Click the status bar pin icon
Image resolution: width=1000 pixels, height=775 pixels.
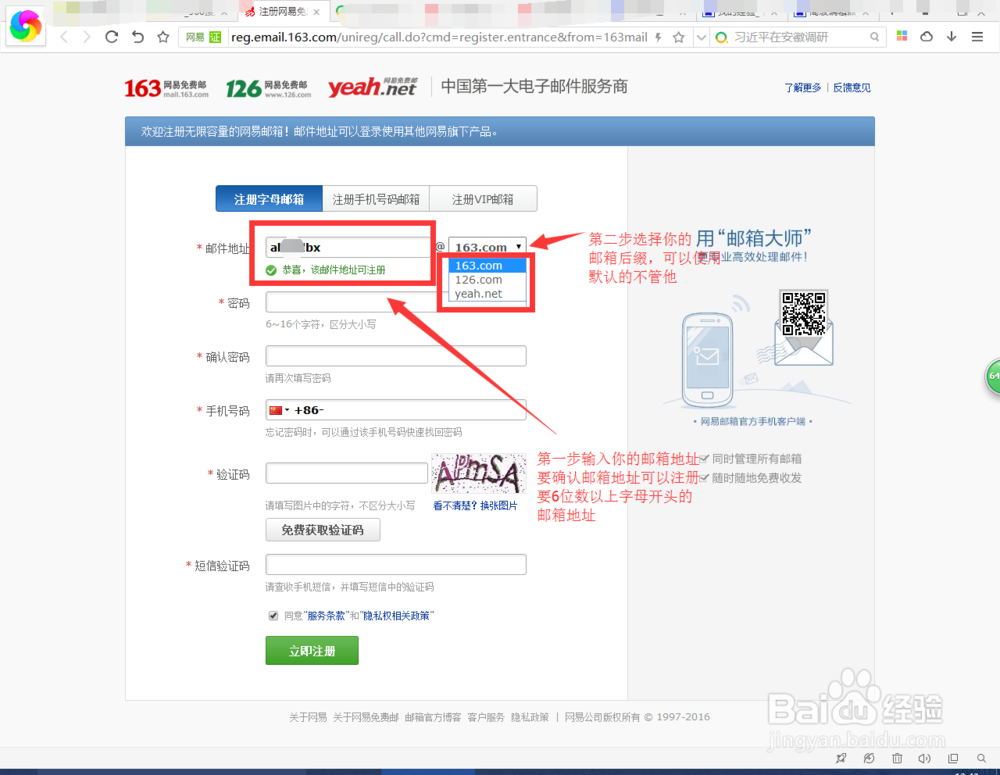[841, 758]
